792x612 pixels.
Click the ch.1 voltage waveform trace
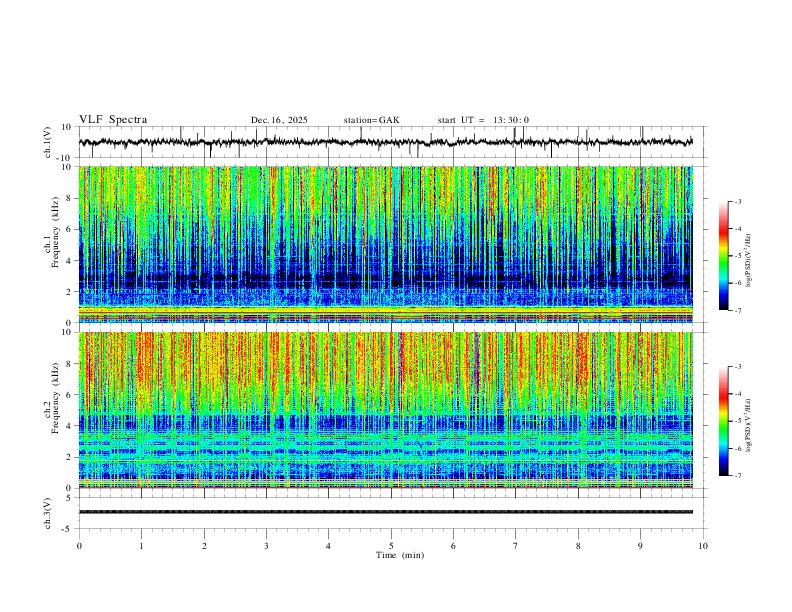click(385, 142)
